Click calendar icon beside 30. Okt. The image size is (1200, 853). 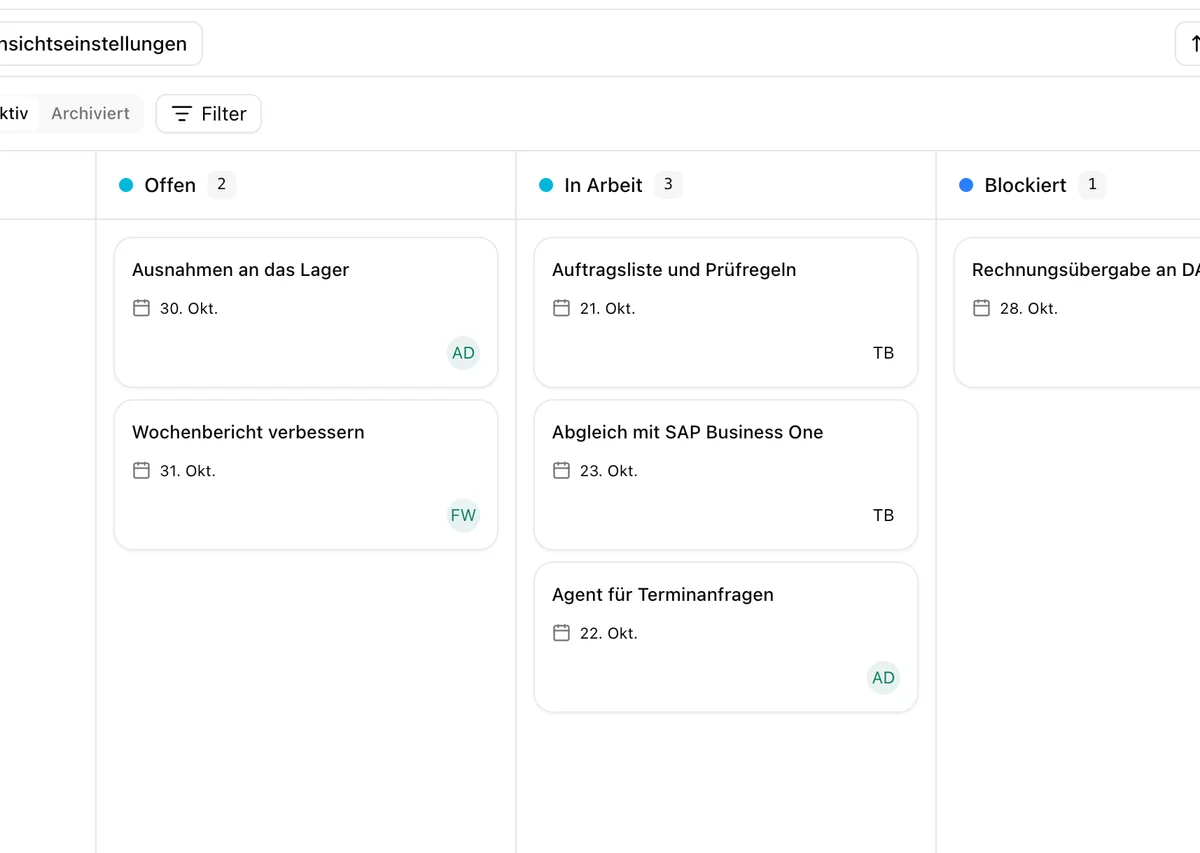(142, 308)
